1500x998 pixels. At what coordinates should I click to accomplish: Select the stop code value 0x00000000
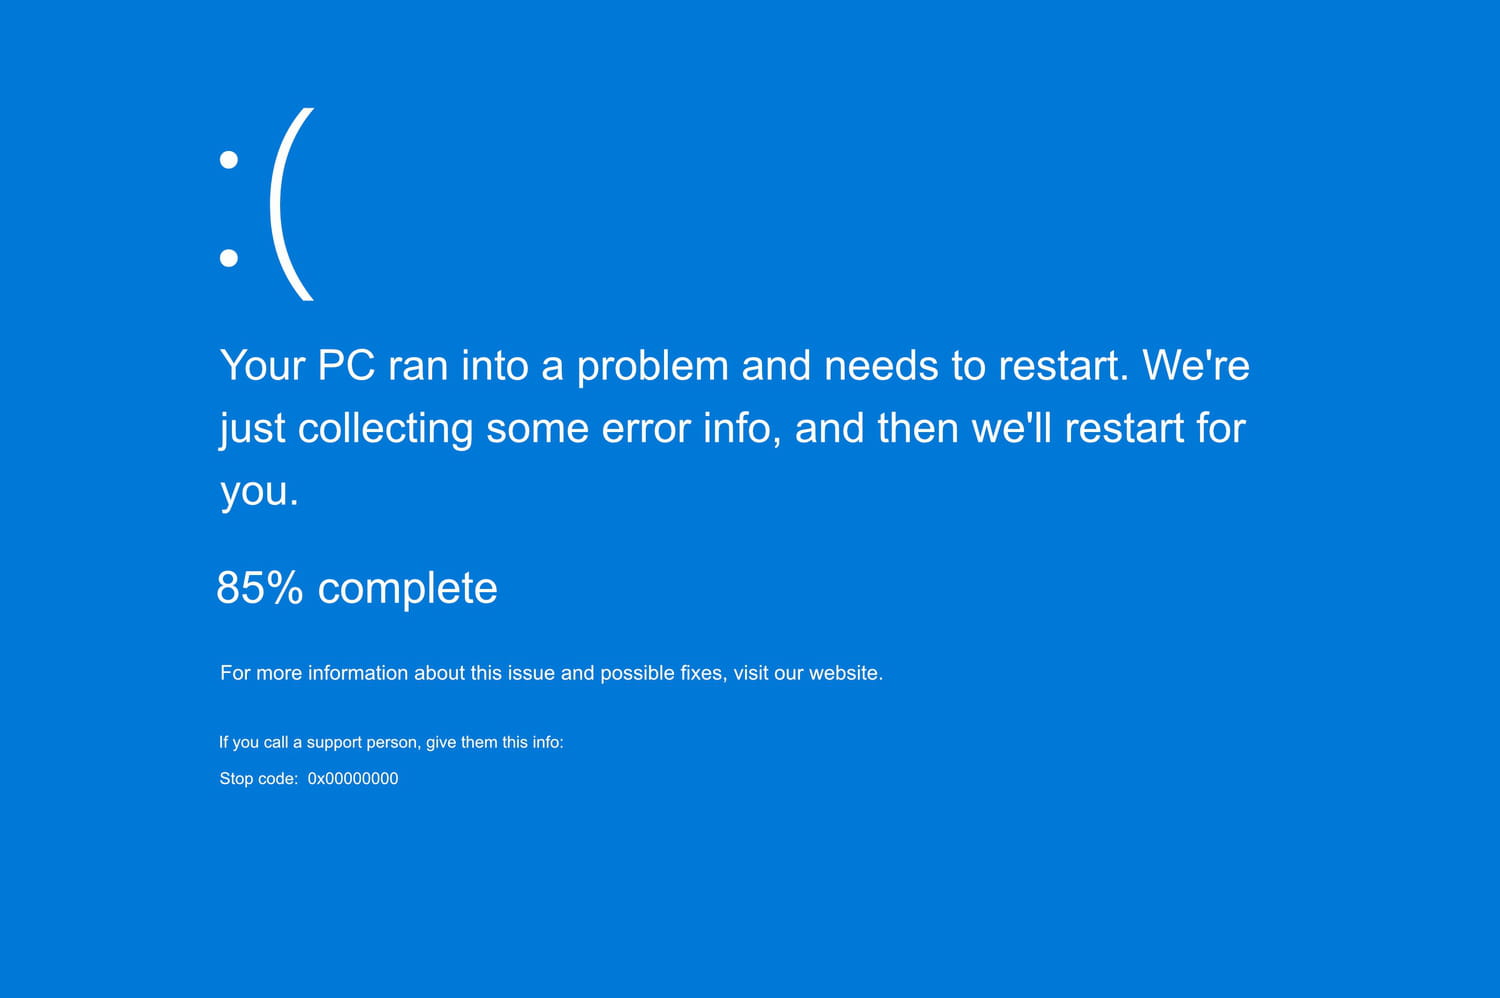[x=352, y=779]
